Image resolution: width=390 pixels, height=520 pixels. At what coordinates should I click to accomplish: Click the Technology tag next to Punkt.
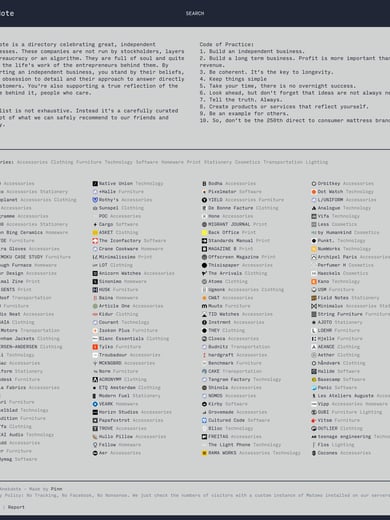click(x=351, y=241)
